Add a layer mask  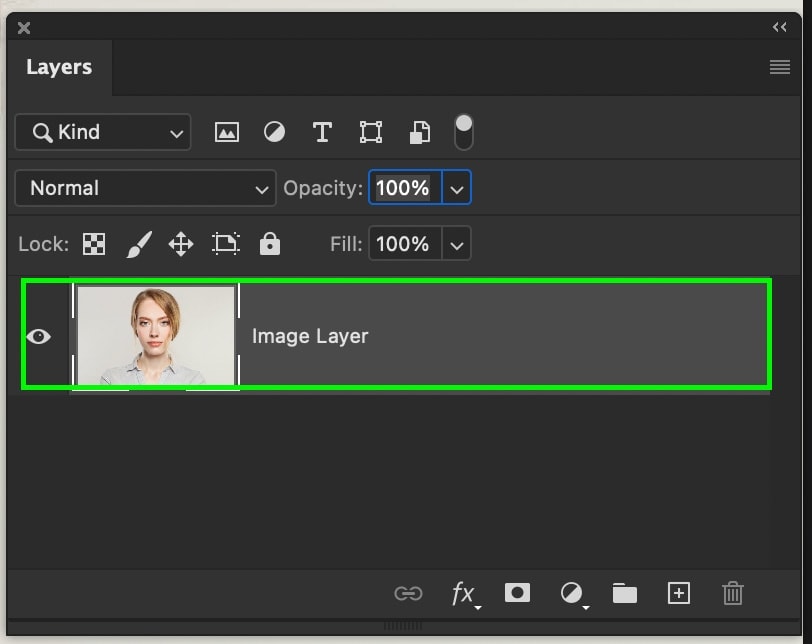point(517,593)
